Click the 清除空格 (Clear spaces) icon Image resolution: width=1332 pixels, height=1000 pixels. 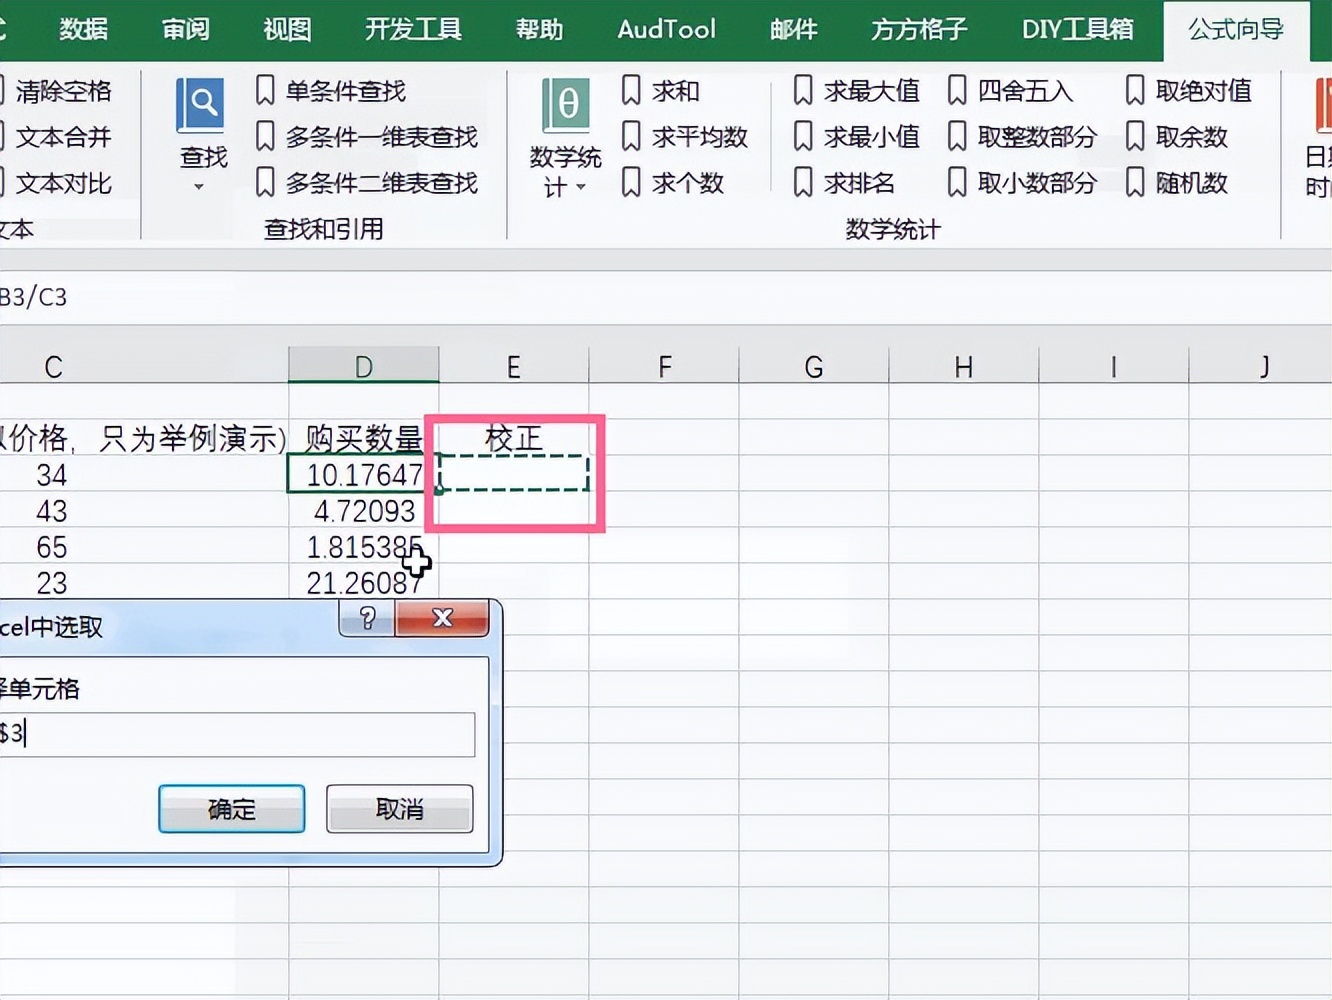[66, 90]
